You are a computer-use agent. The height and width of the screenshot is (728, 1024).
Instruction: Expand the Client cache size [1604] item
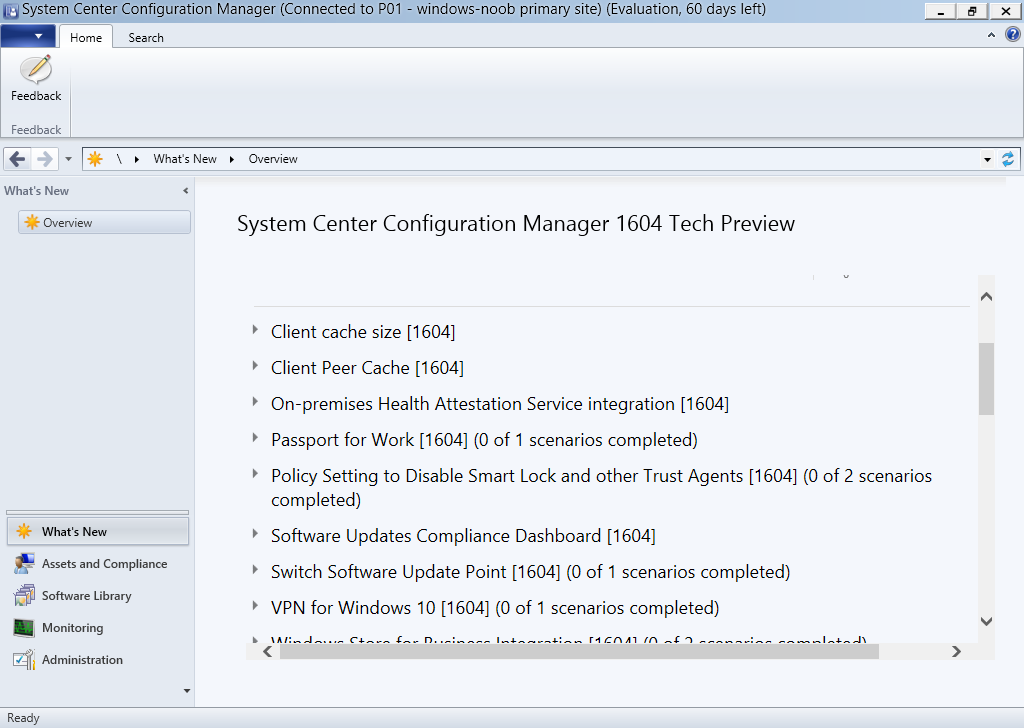pos(255,330)
